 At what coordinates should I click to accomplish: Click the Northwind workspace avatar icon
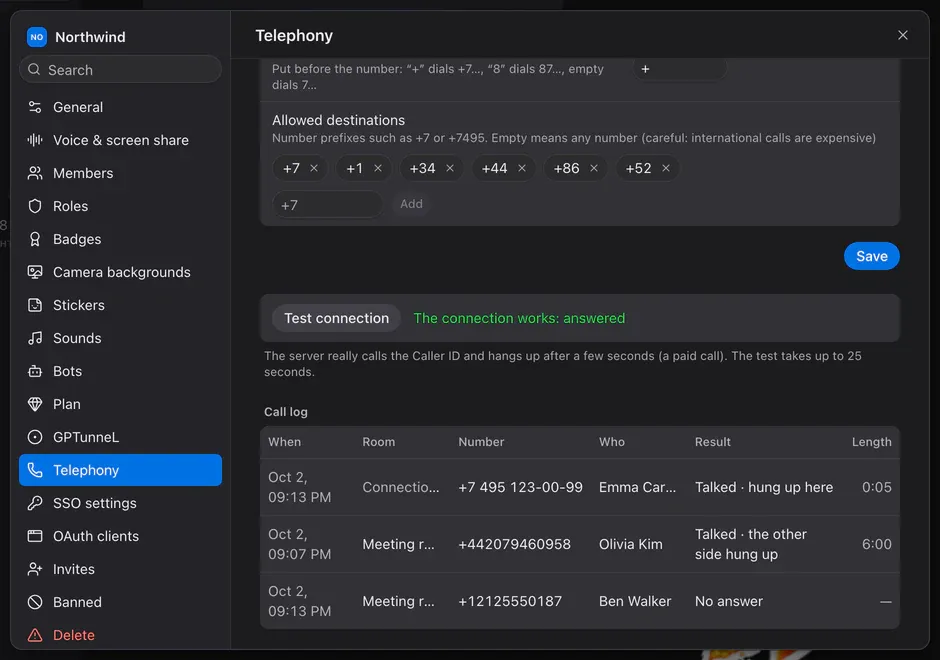(37, 37)
